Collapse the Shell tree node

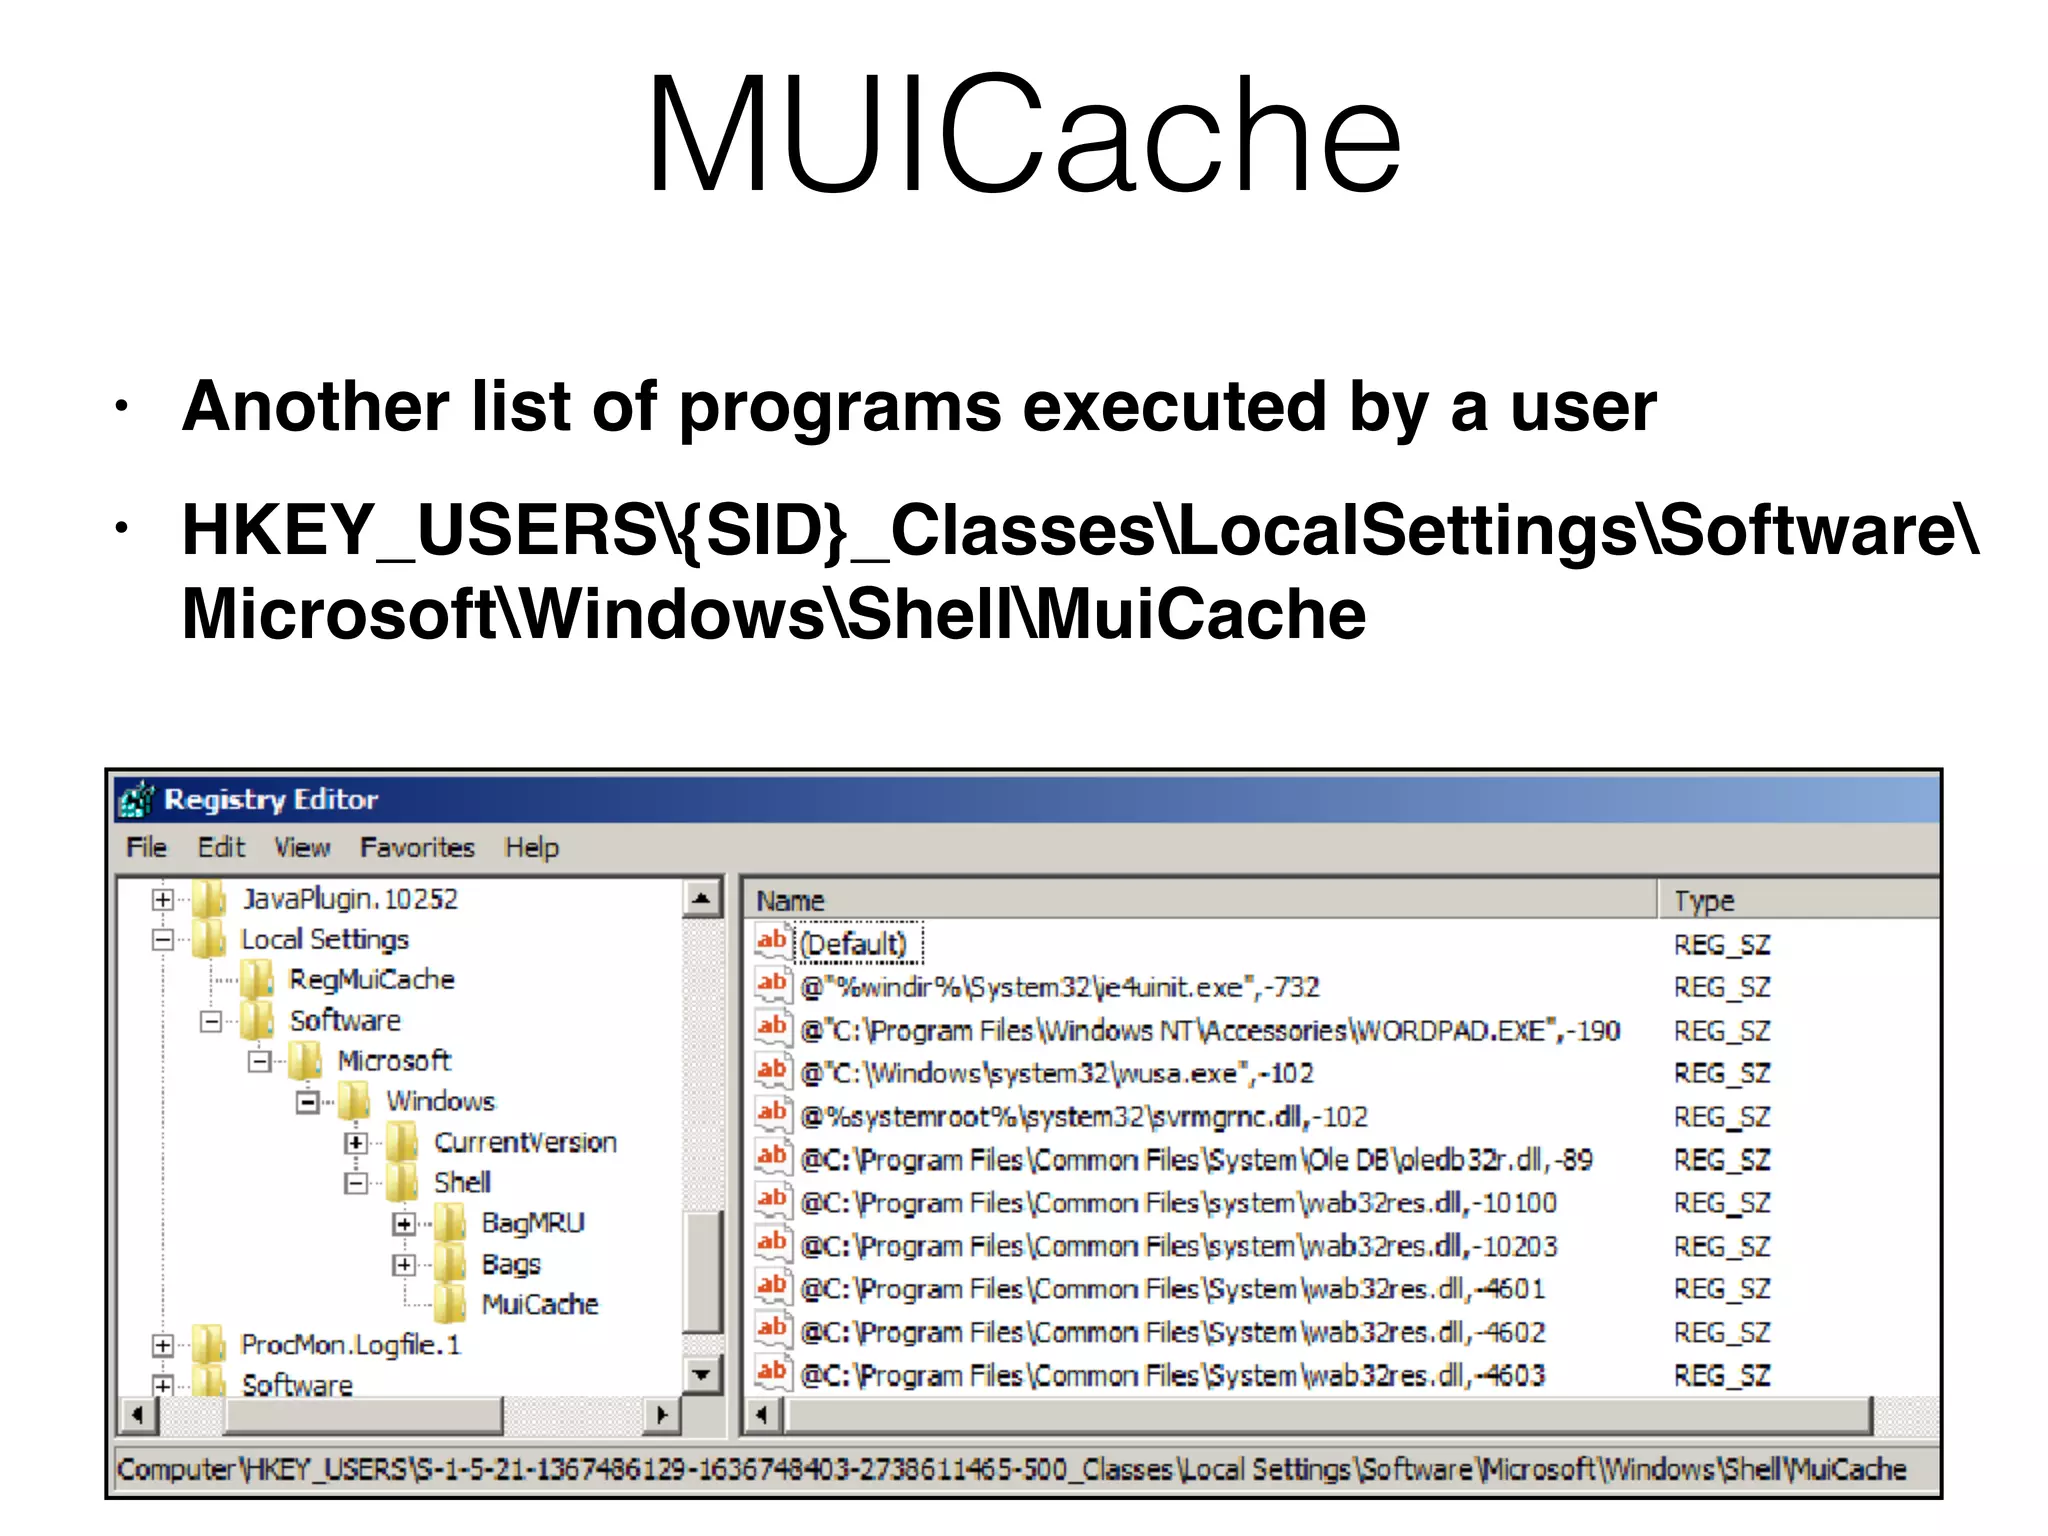pos(355,1184)
